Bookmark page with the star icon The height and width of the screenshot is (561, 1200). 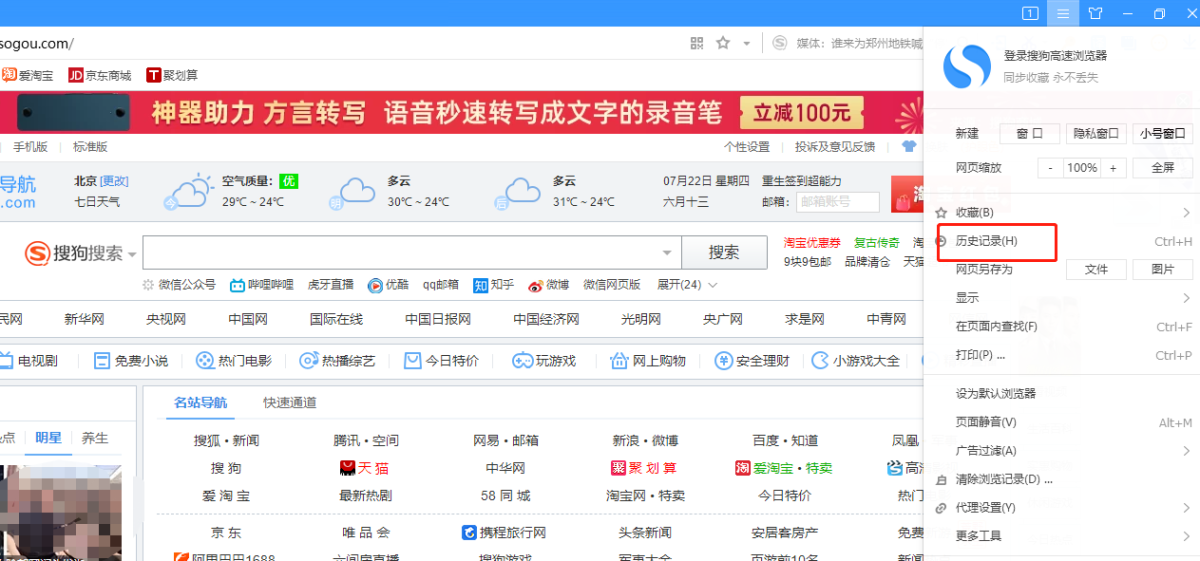point(723,43)
